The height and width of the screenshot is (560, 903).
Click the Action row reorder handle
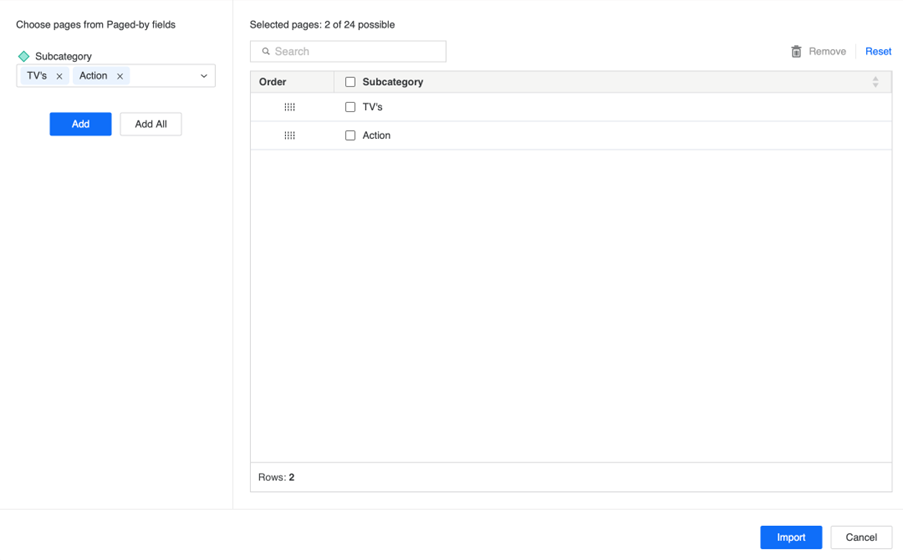pos(290,135)
